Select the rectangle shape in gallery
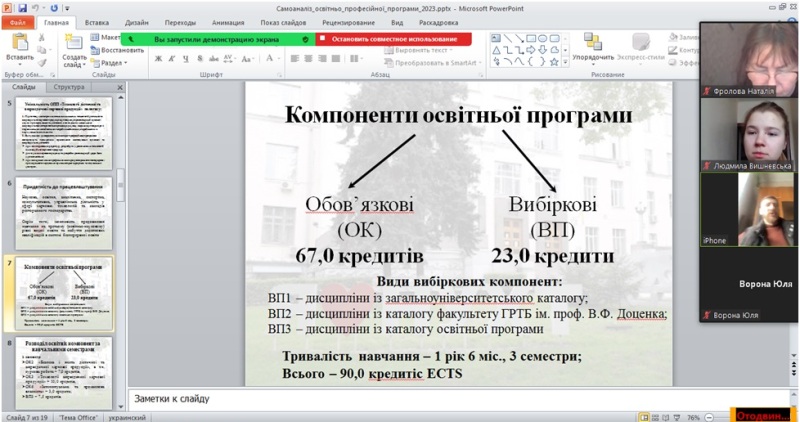Image resolution: width=800 pixels, height=422 pixels. pos(531,38)
